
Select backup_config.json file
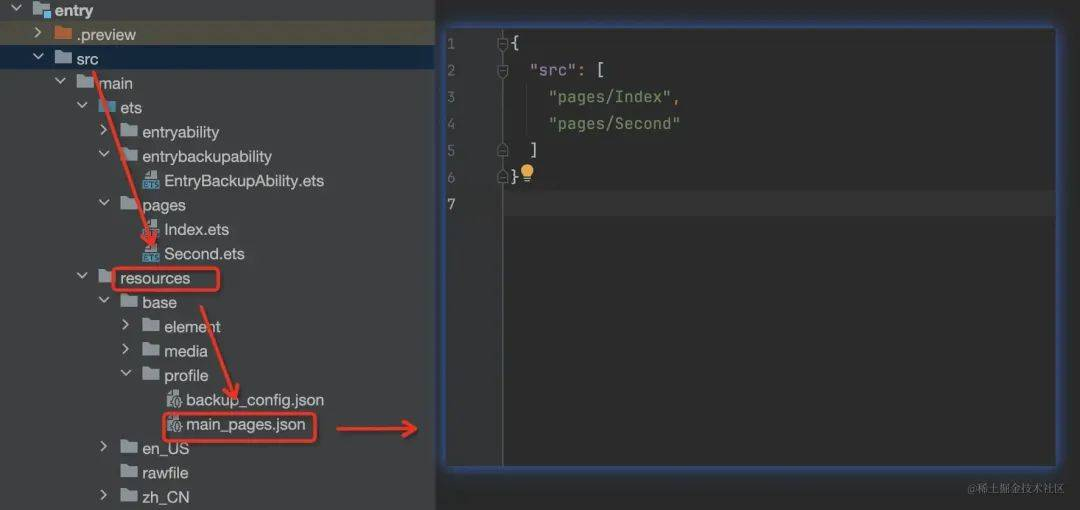pyautogui.click(x=255, y=400)
